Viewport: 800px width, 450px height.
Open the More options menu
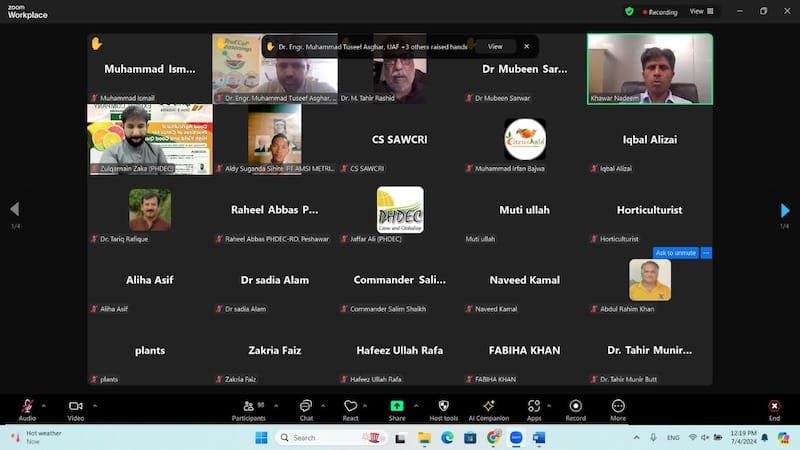618,406
